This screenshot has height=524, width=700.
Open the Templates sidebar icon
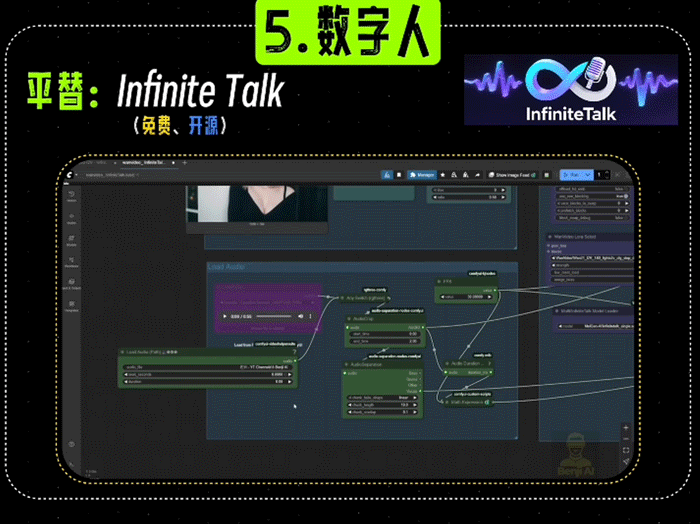[x=71, y=305]
